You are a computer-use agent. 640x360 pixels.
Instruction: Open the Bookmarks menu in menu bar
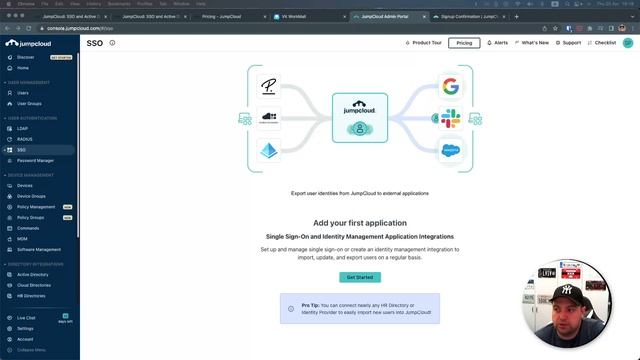click(x=119, y=4)
